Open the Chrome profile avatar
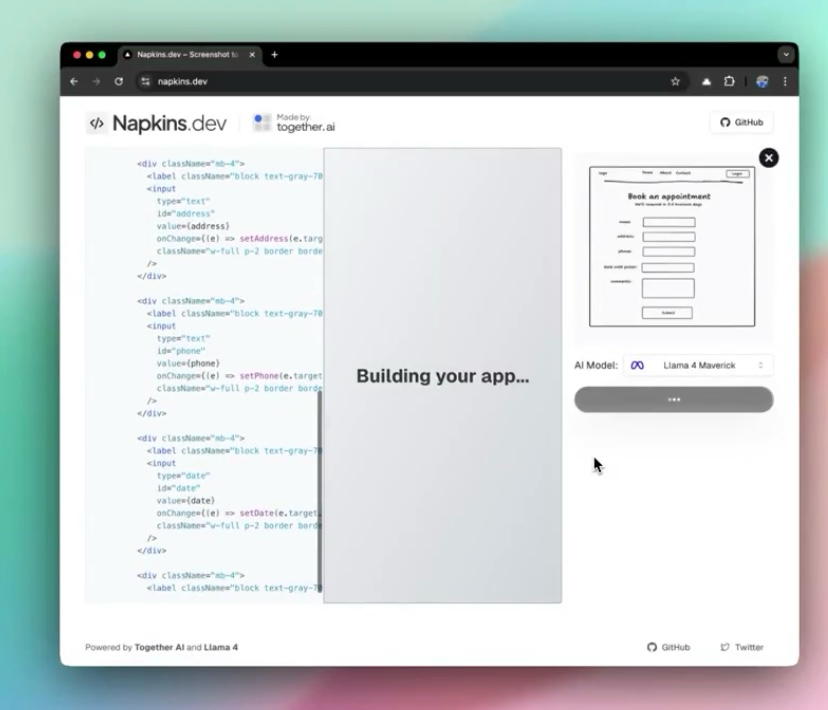Viewport: 828px width, 710px height. [x=762, y=81]
